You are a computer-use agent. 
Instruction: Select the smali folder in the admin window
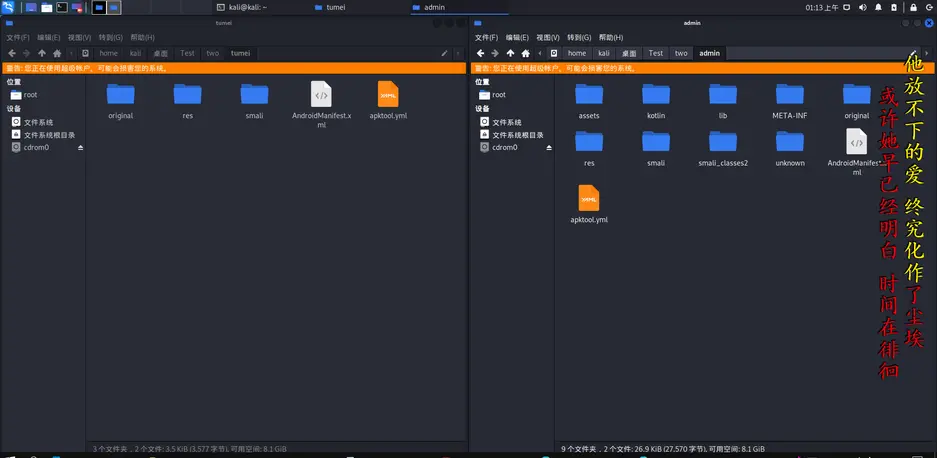point(656,148)
